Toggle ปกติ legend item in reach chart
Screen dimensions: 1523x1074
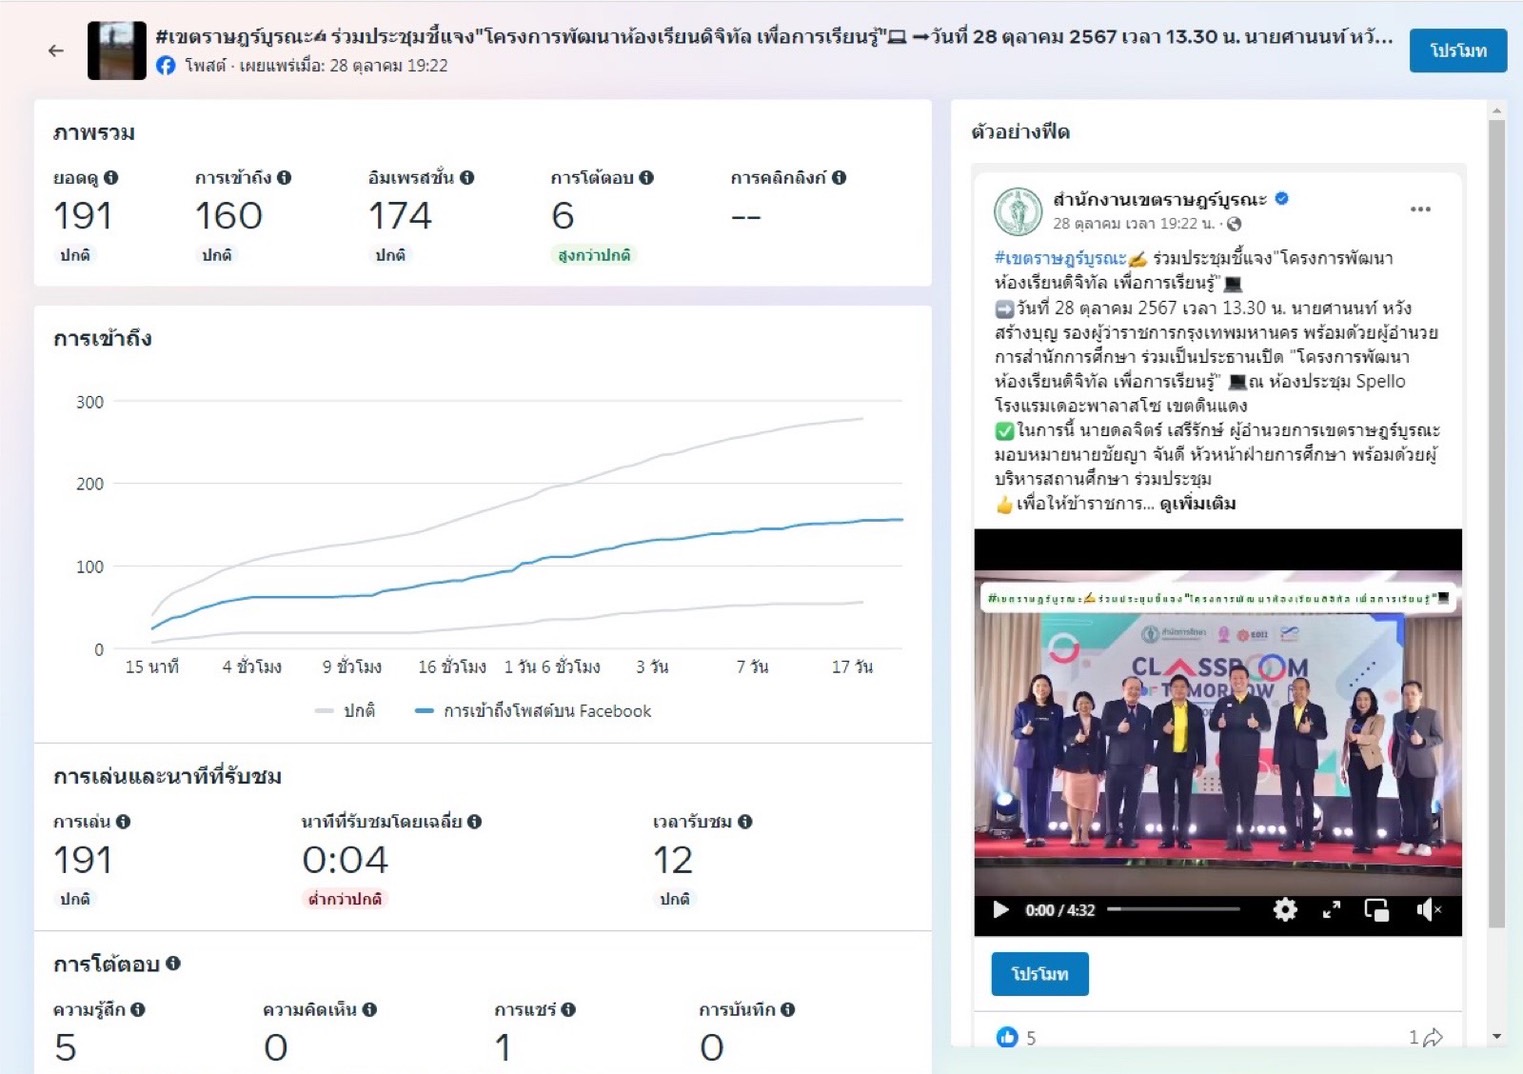point(345,711)
